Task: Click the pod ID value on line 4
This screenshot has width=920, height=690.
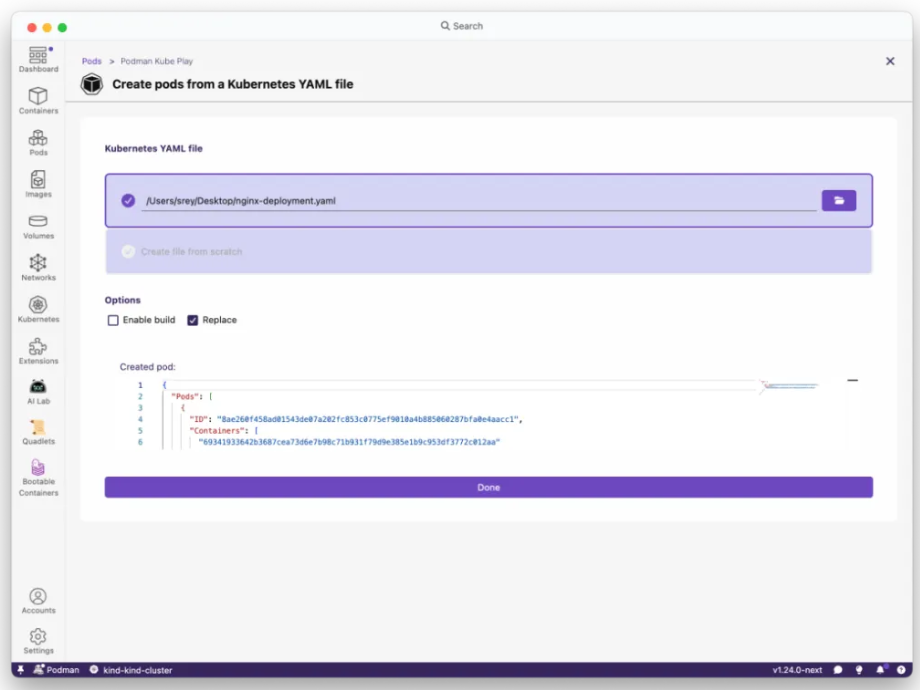Action: [x=368, y=419]
